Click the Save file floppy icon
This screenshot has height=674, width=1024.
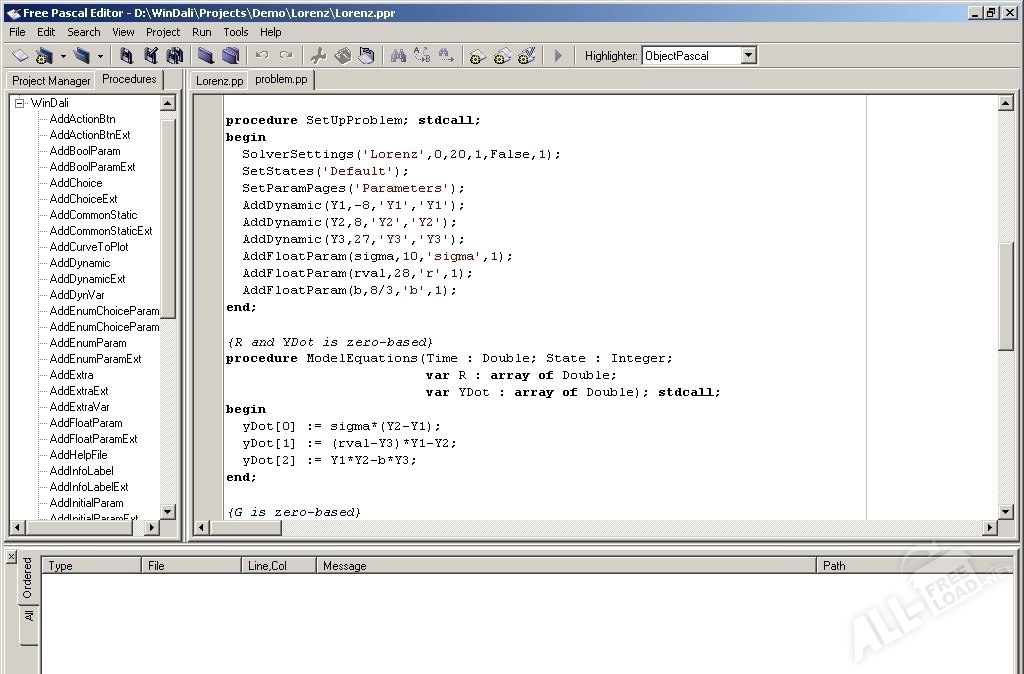pos(126,56)
